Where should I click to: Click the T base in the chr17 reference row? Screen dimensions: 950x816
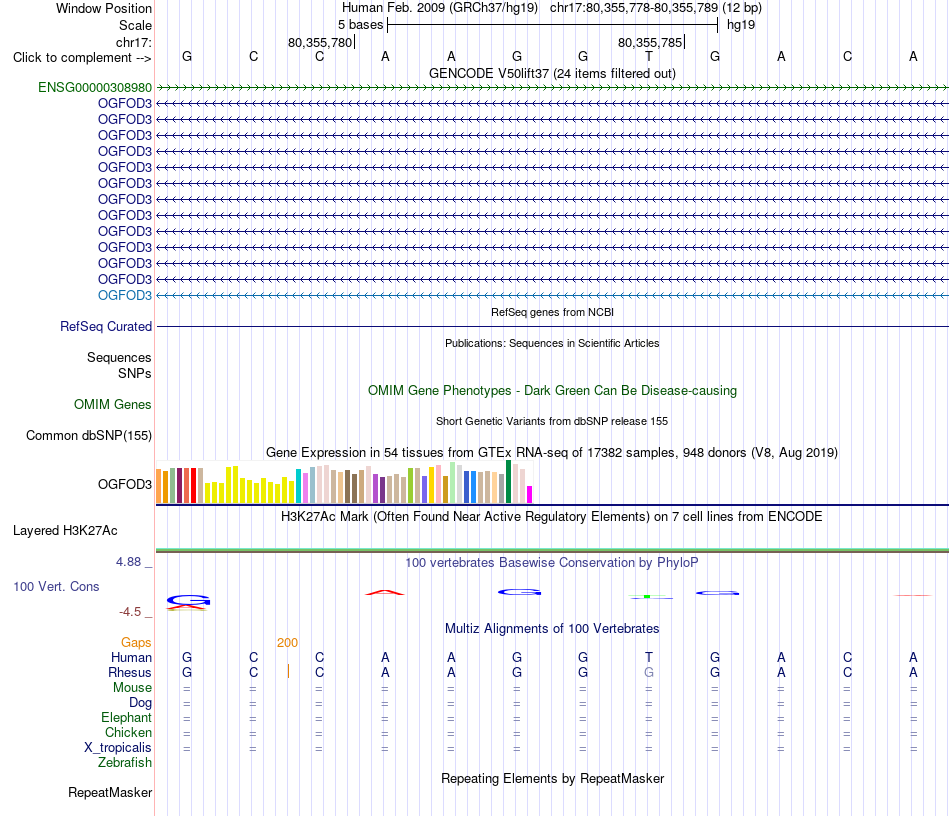click(649, 57)
